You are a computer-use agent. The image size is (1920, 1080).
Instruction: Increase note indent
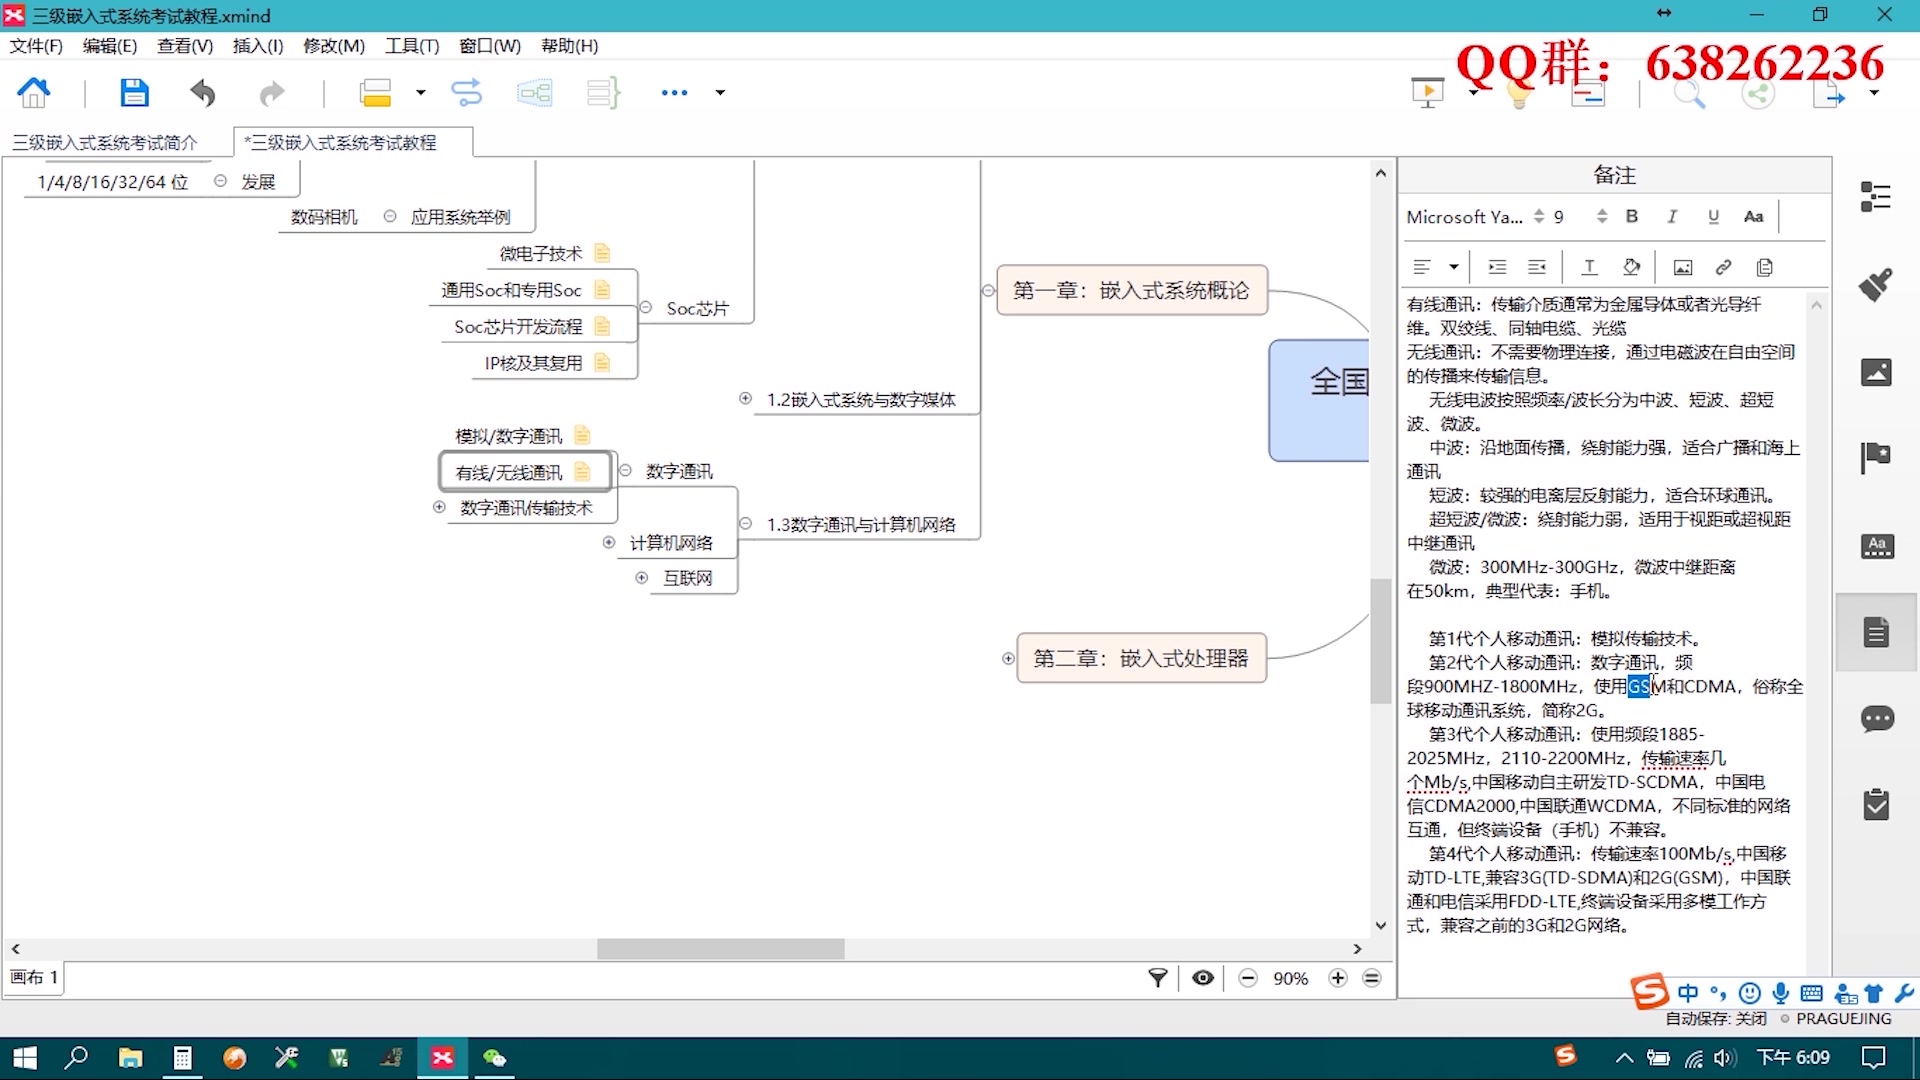(1497, 267)
